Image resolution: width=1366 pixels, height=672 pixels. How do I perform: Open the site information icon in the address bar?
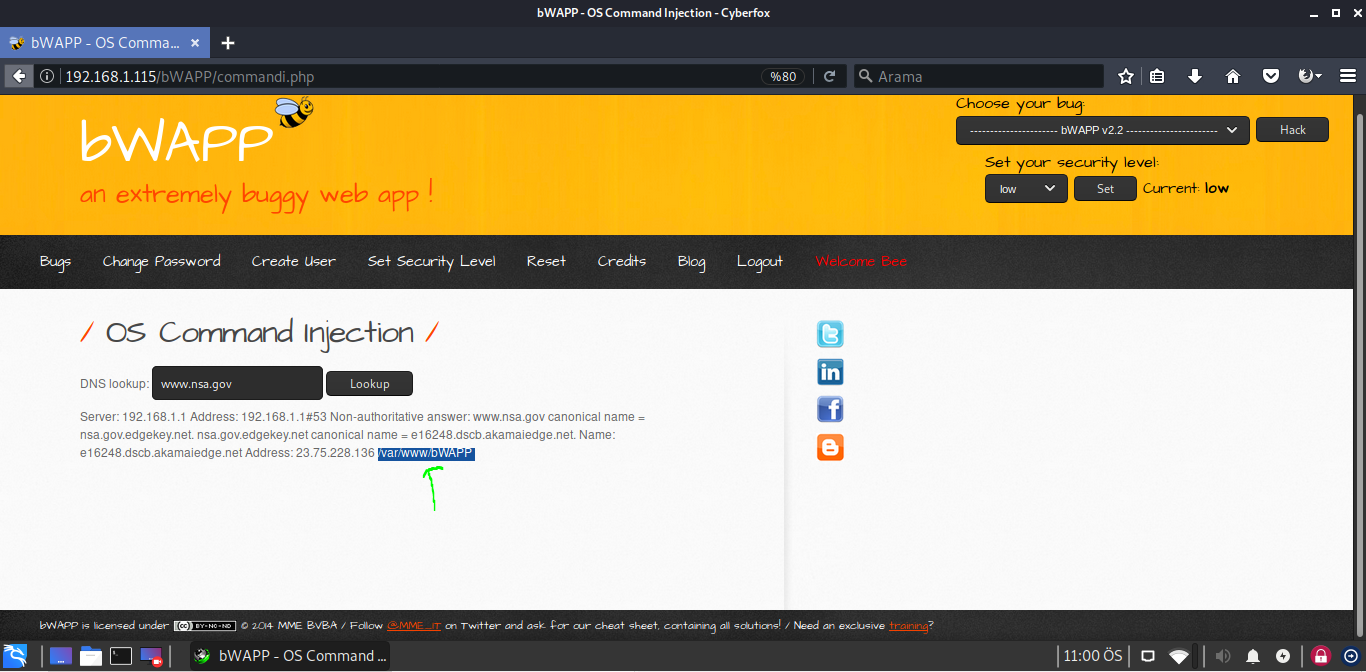tap(47, 76)
